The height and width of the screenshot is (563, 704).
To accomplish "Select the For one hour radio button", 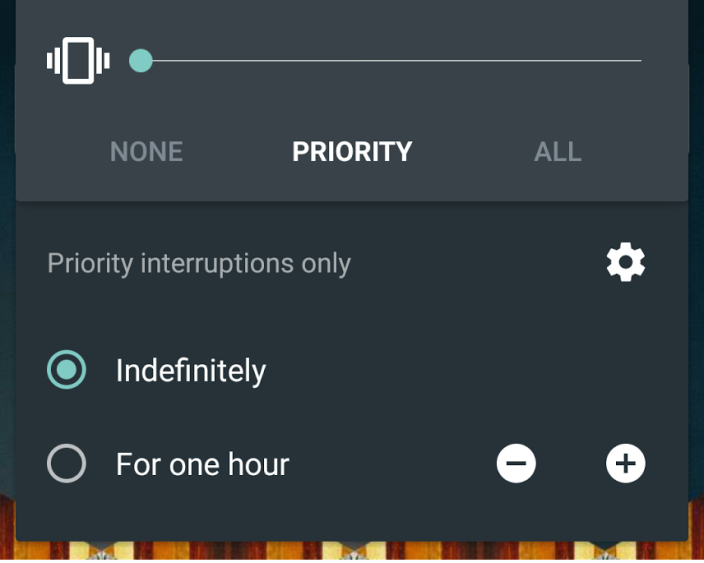I will click(67, 464).
